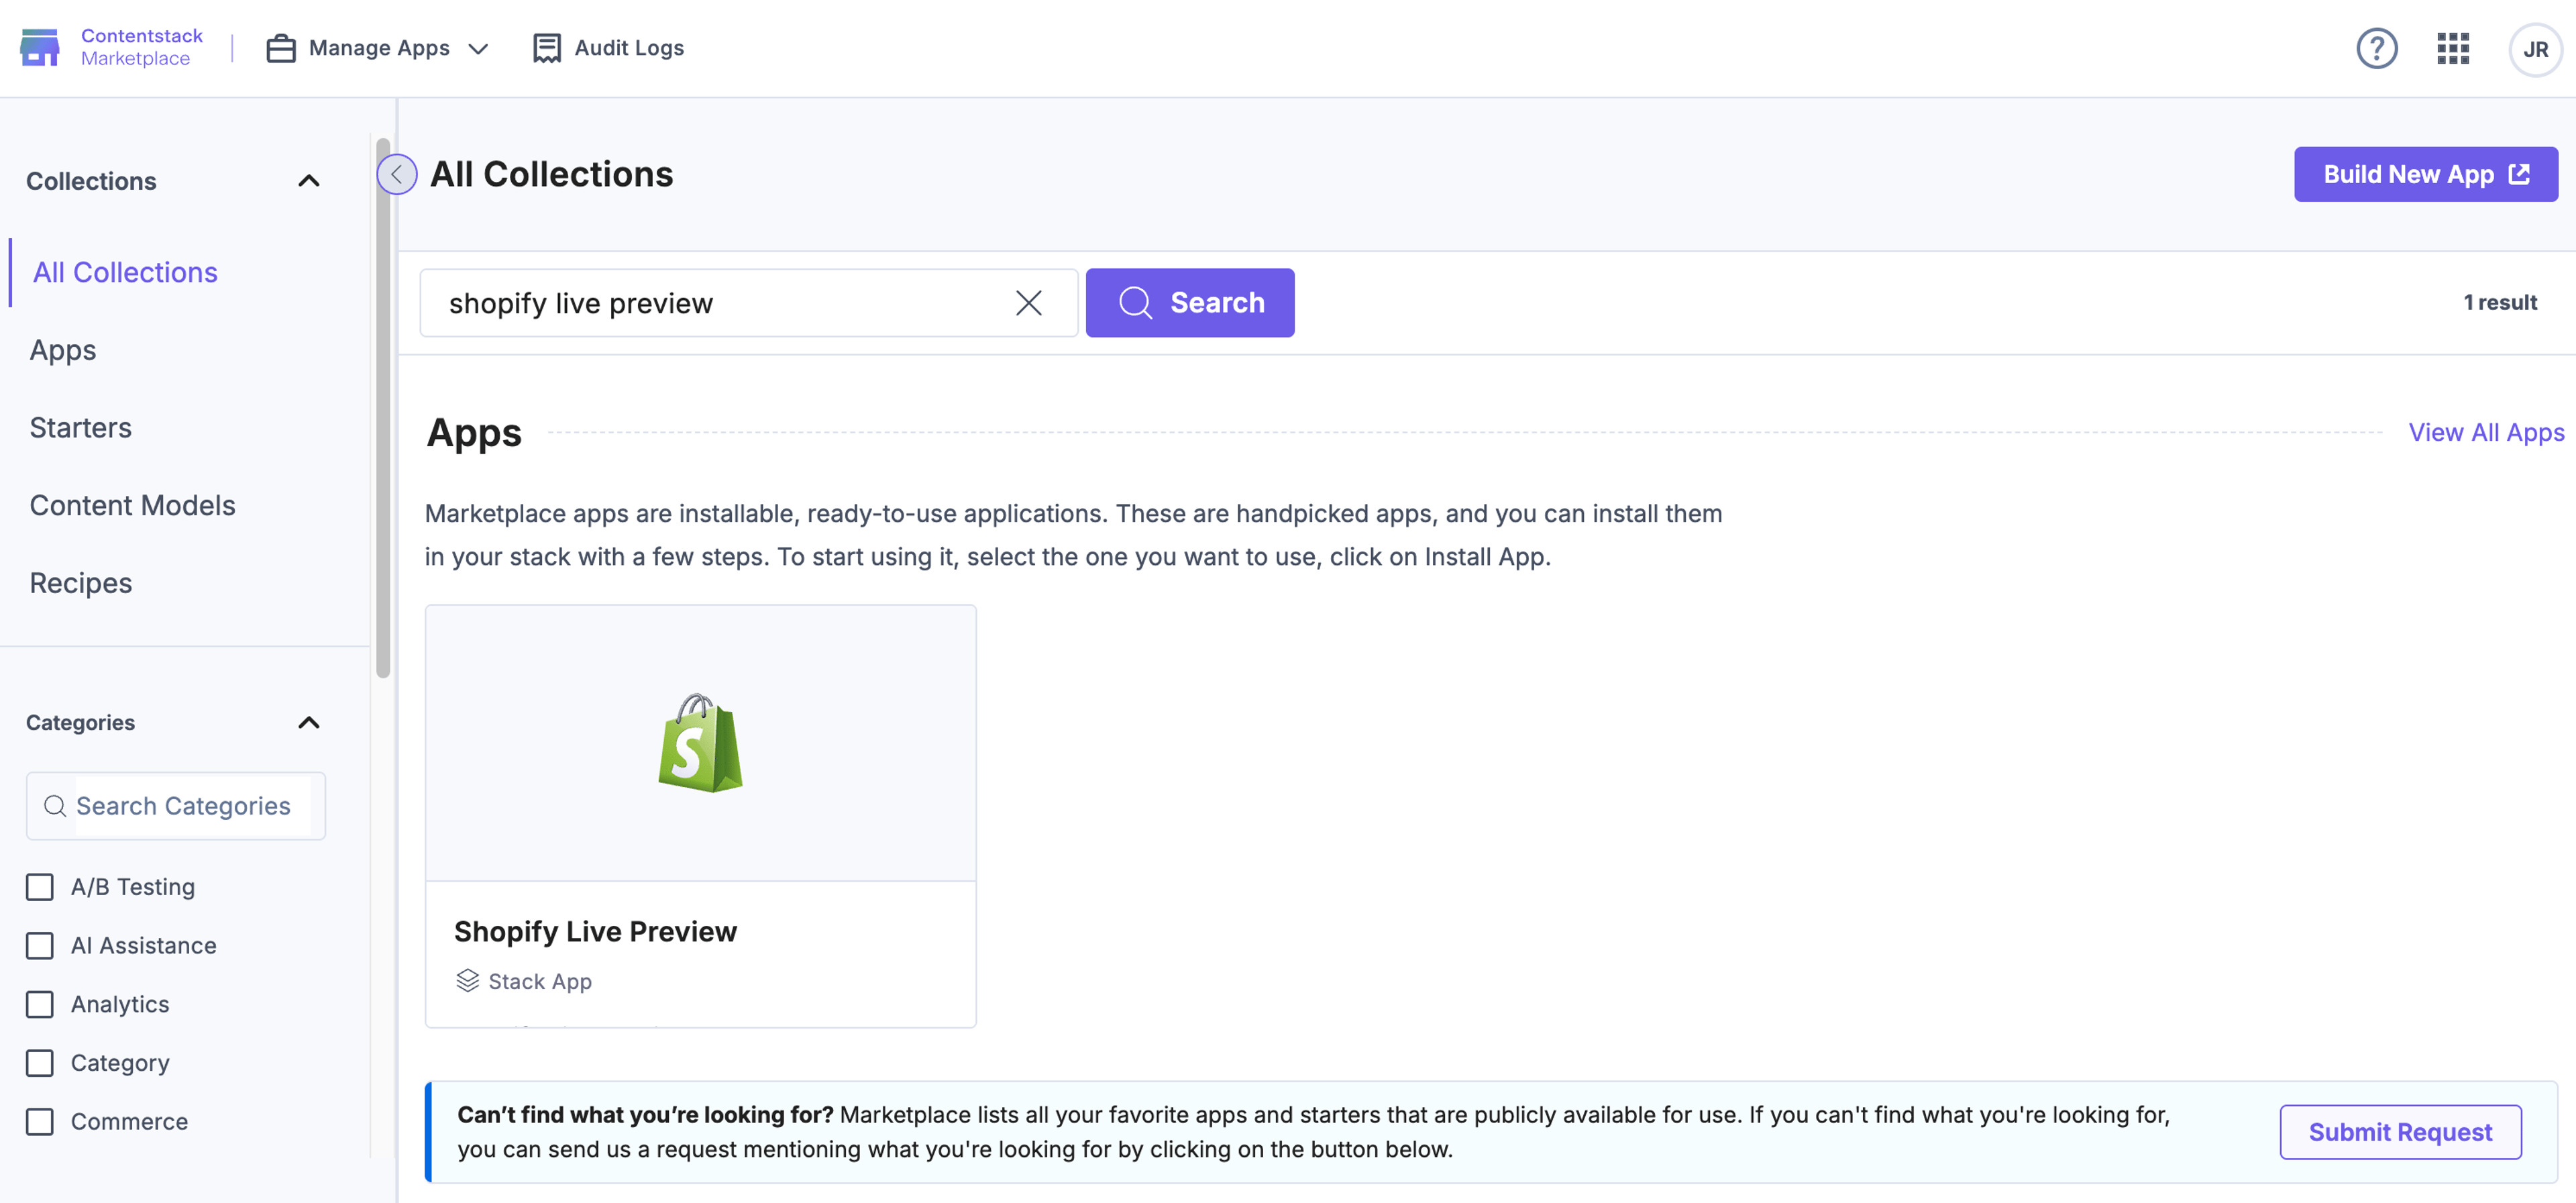This screenshot has height=1203, width=2576.
Task: Click the Shopify bag logo thumbnail
Action: pos(700,743)
